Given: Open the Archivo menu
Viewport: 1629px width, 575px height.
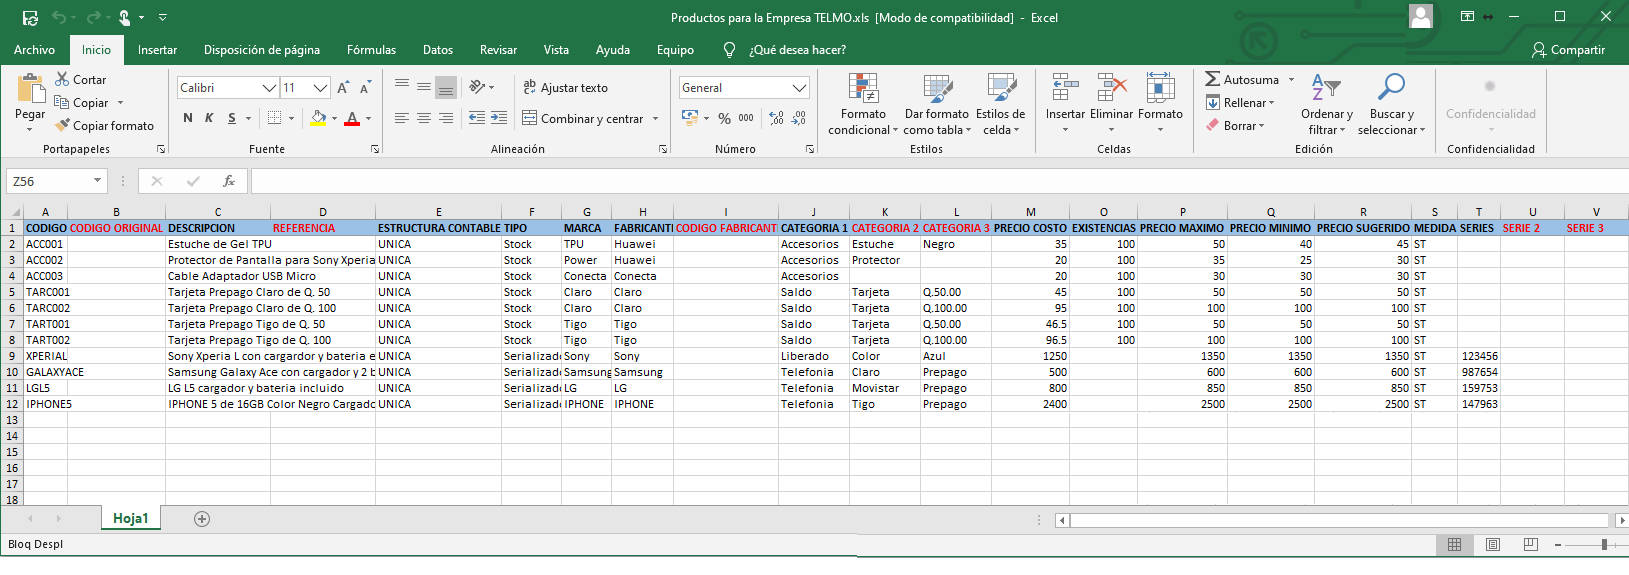Looking at the screenshot, I should point(34,50).
